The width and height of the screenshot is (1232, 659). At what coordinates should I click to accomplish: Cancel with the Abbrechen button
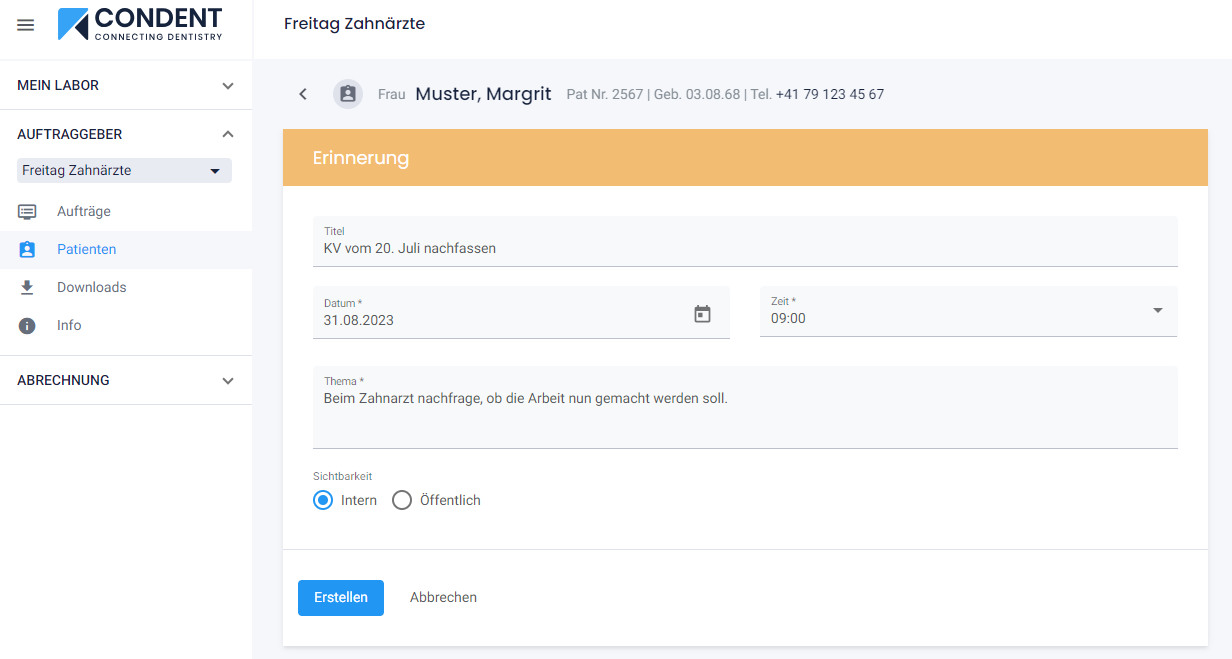tap(443, 597)
